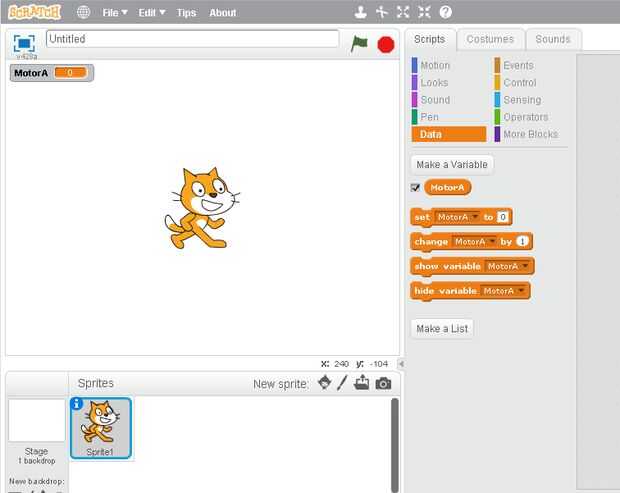Take new sprite from camera
Screen dimensions: 620x493
(383, 383)
